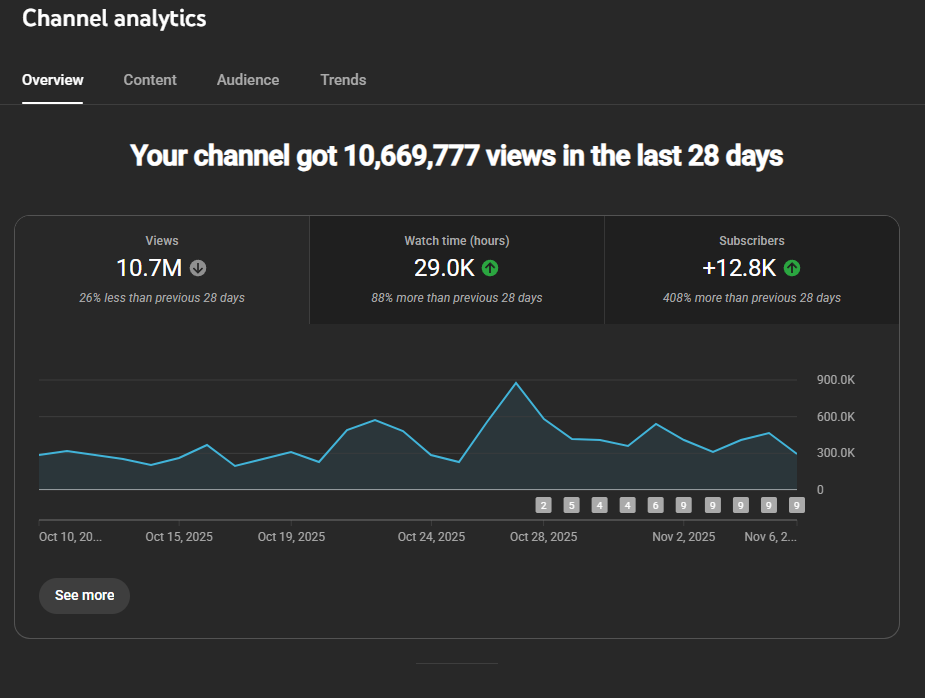Click the +12.8K subscribers value

coord(739,268)
